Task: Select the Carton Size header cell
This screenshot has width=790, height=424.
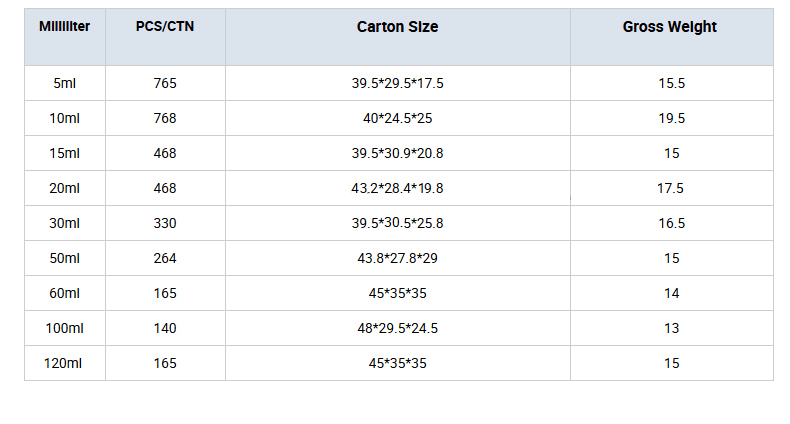Action: (398, 37)
